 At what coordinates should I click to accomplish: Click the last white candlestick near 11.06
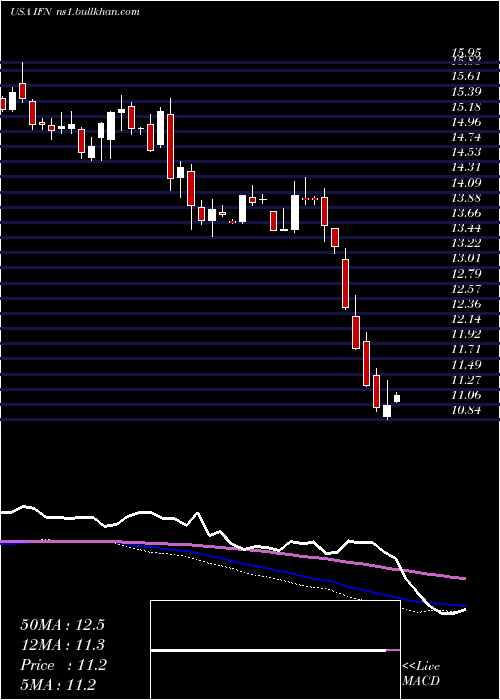tap(397, 398)
